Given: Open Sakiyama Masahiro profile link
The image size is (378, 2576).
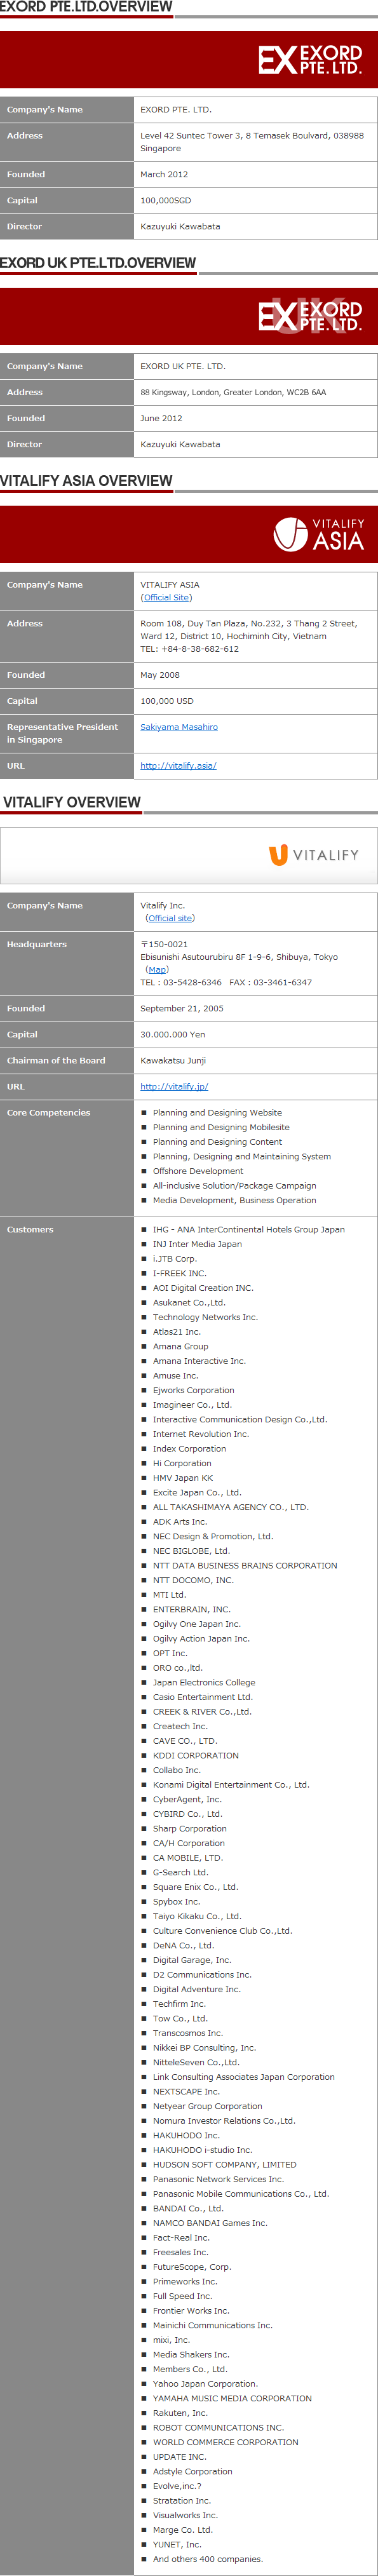Looking at the screenshot, I should point(179,727).
